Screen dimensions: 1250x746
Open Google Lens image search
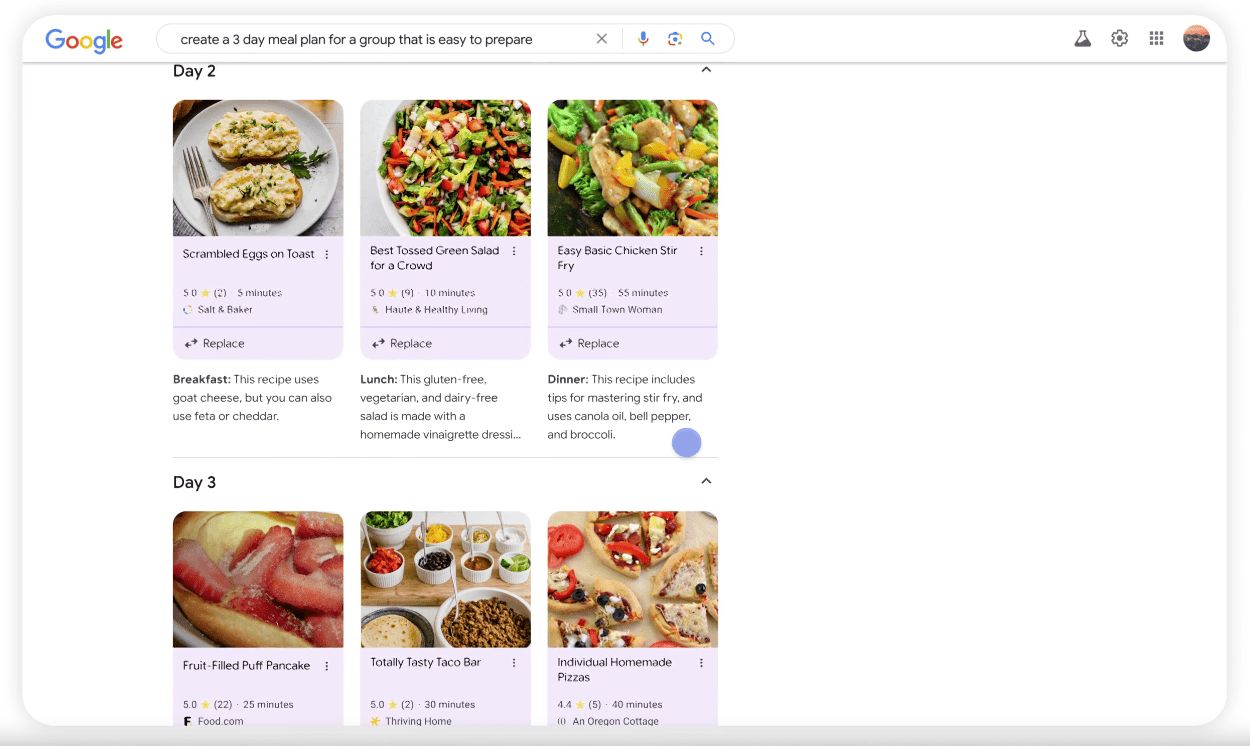pyautogui.click(x=675, y=38)
